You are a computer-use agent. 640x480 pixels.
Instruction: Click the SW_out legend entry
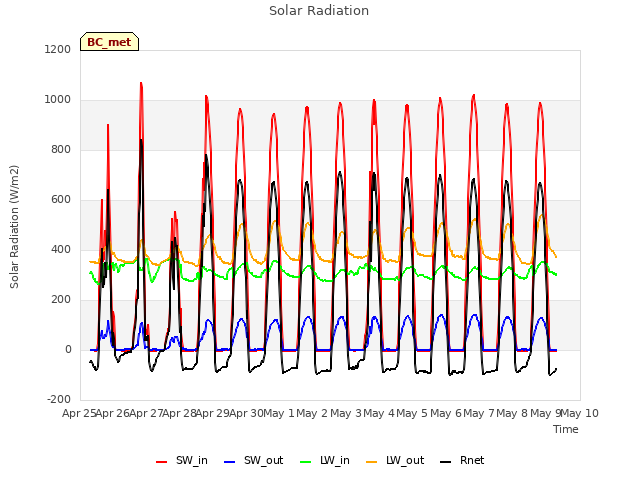(x=253, y=461)
